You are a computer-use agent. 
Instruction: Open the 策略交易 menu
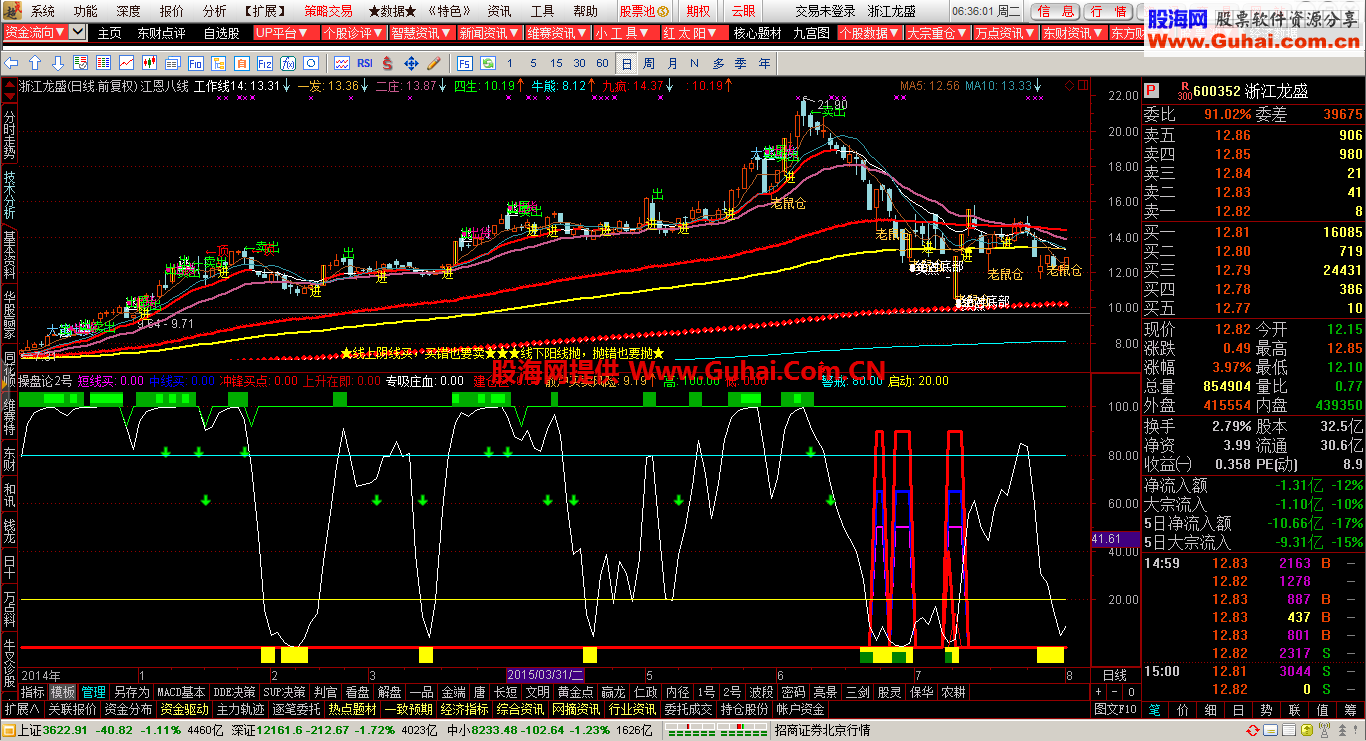pyautogui.click(x=329, y=11)
